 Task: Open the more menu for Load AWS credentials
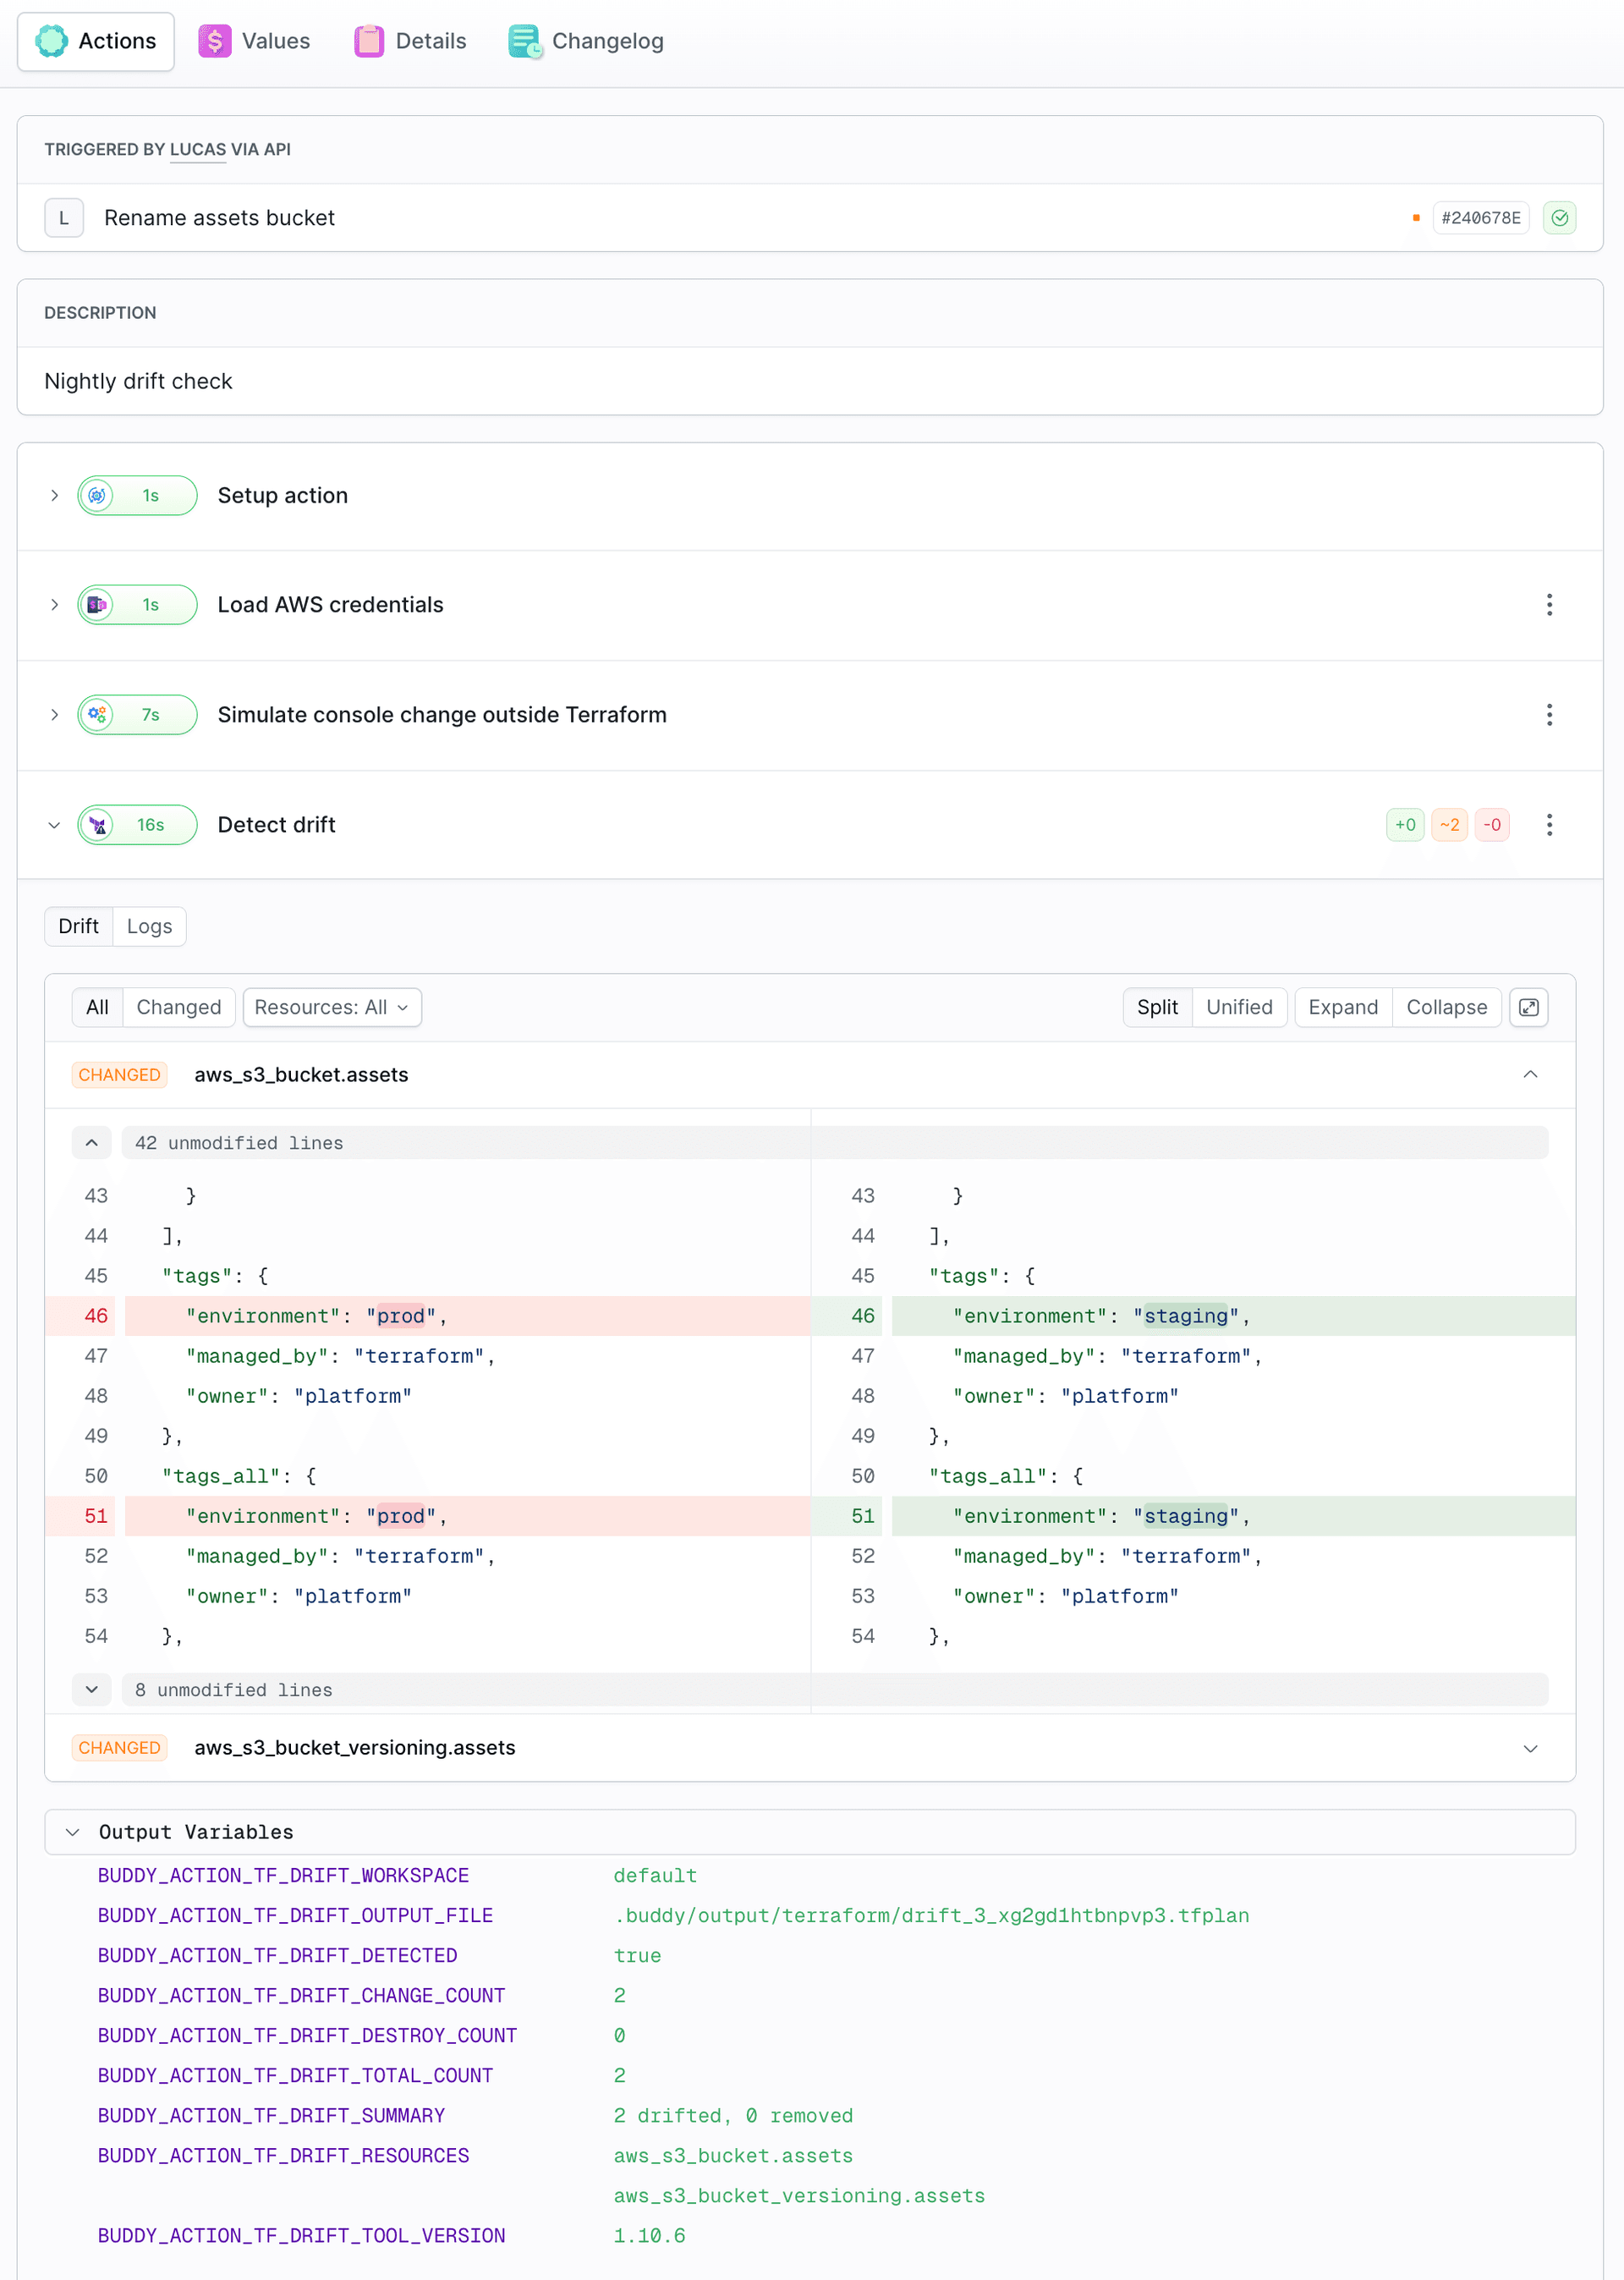pyautogui.click(x=1549, y=605)
